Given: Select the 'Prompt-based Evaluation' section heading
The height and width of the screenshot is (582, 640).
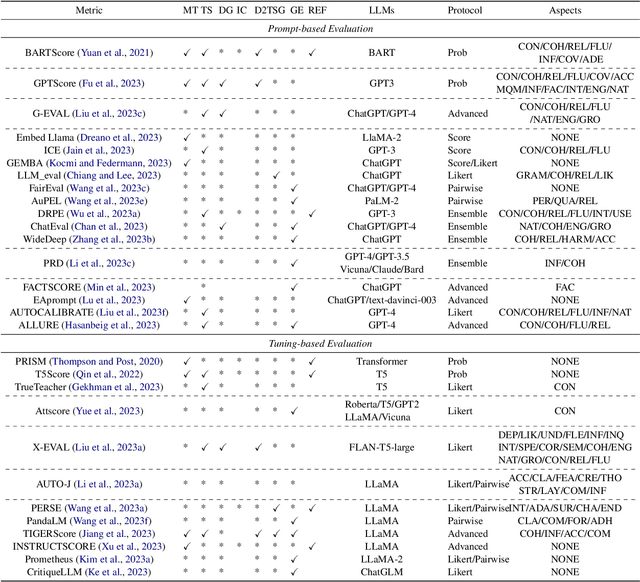Looking at the screenshot, I should pos(320,29).
